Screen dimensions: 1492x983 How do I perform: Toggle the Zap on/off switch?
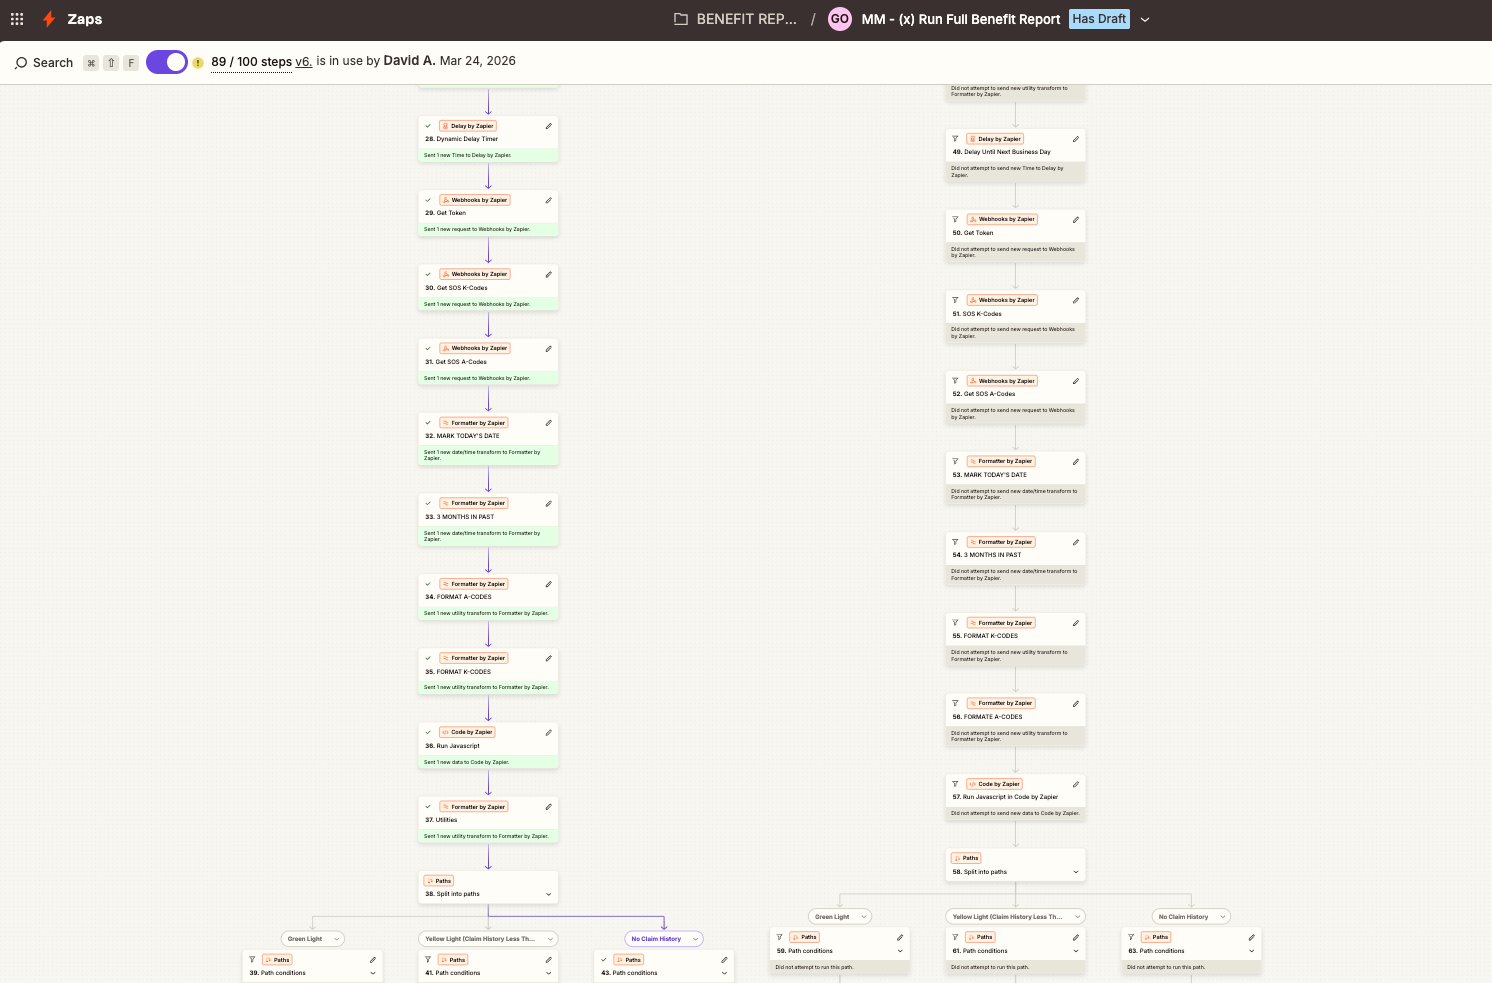click(167, 62)
